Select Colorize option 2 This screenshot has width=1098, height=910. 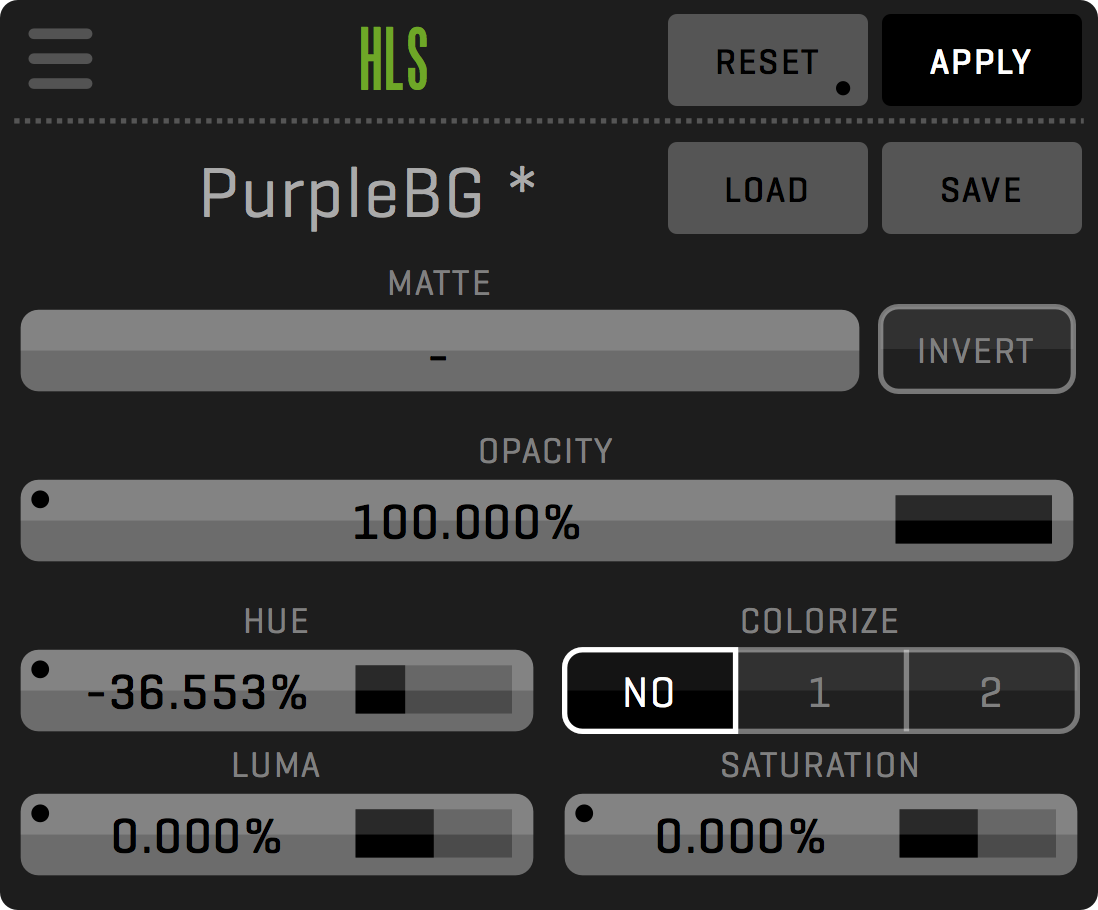coord(991,691)
